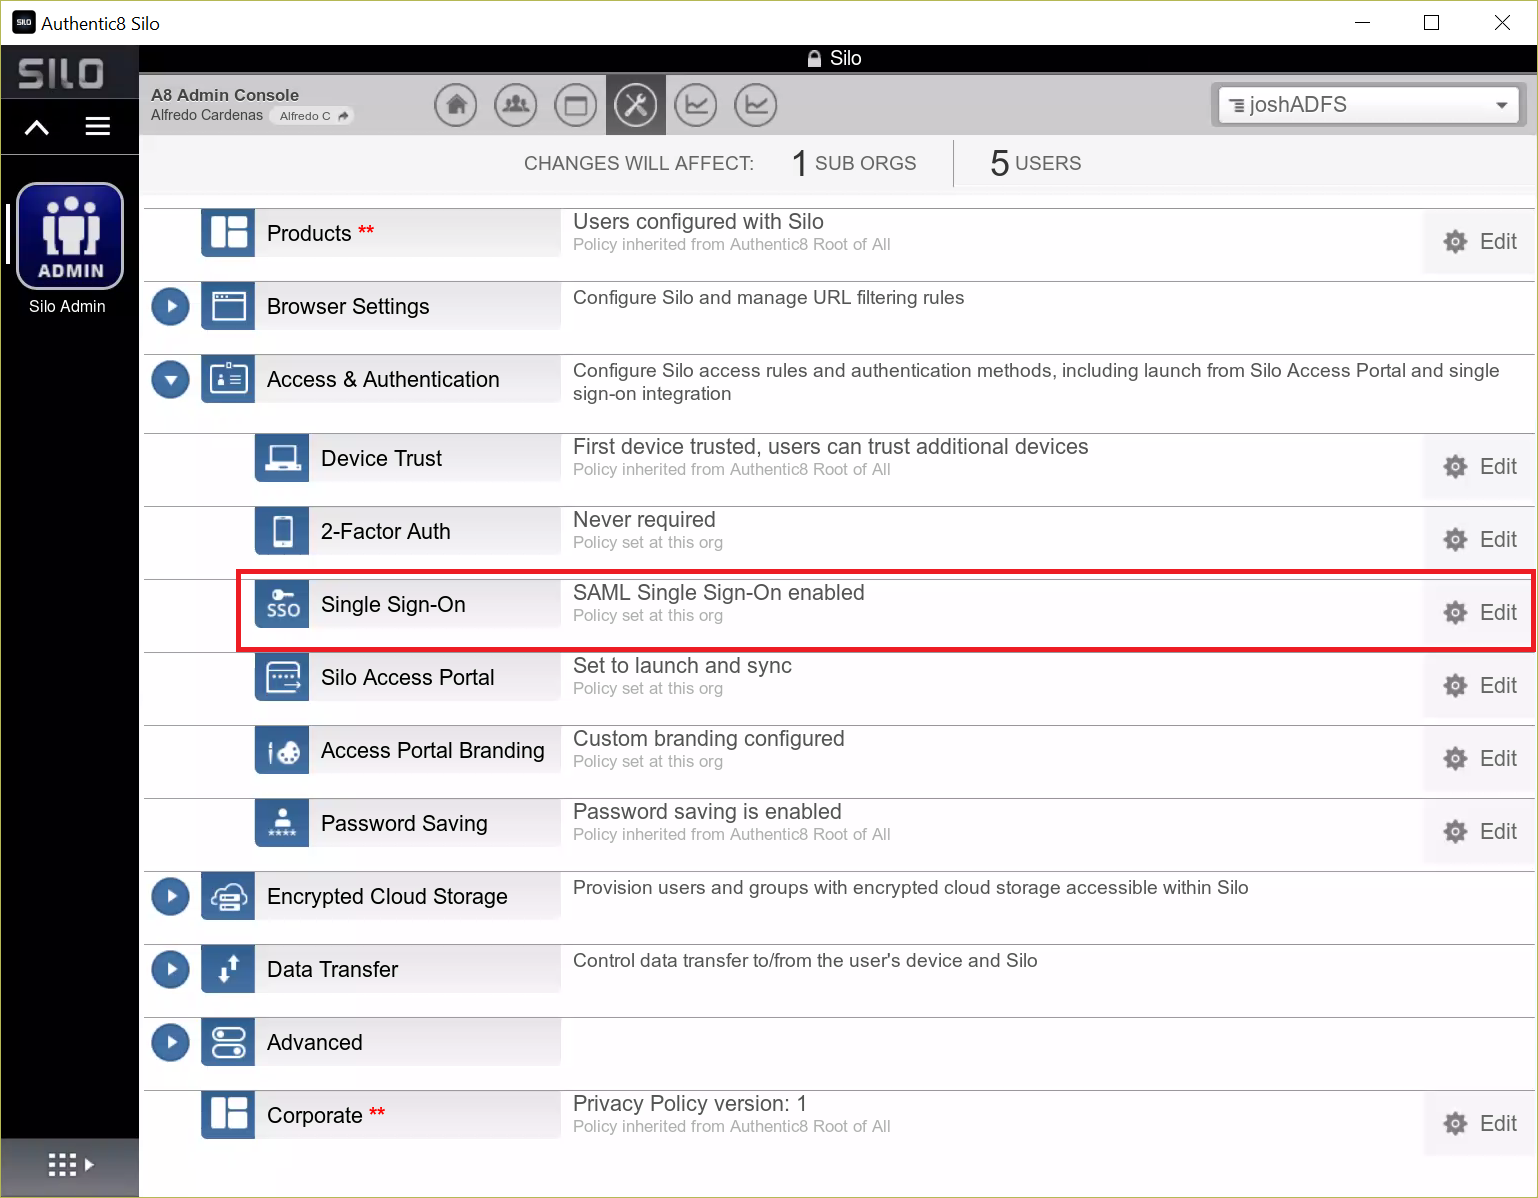The height and width of the screenshot is (1198, 1538).
Task: Edit the 2-Factor Auth policy
Action: [x=1480, y=540]
